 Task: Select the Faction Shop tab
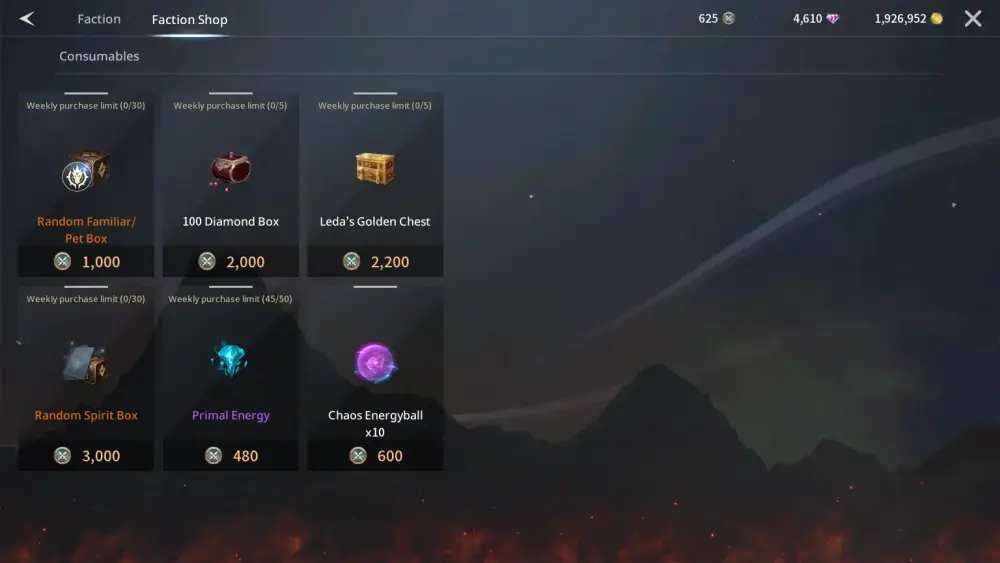click(189, 20)
